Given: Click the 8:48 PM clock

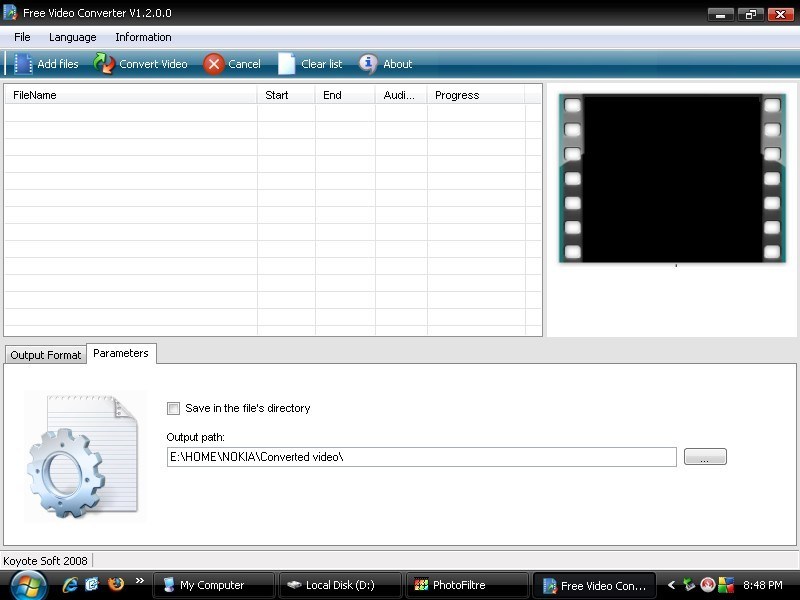Looking at the screenshot, I should [x=763, y=585].
